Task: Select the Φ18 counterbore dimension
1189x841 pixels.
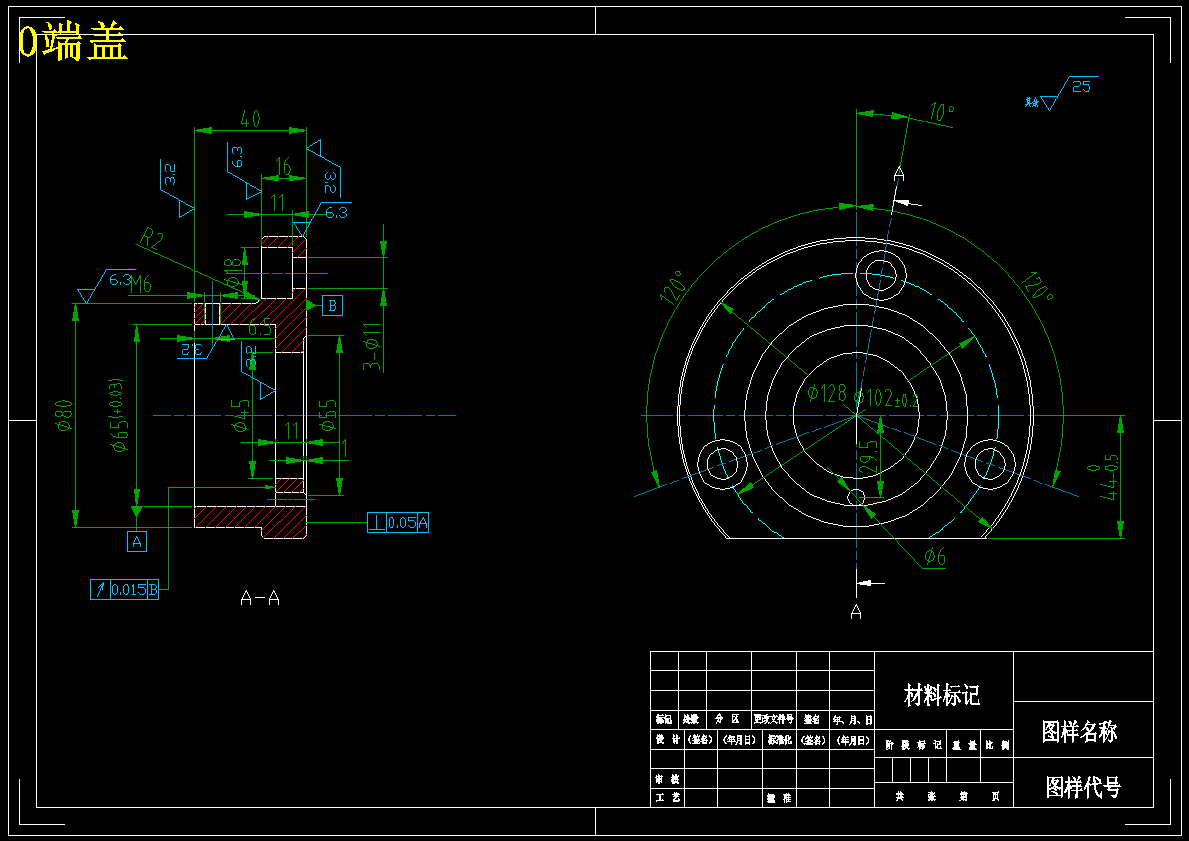Action: 233,271
